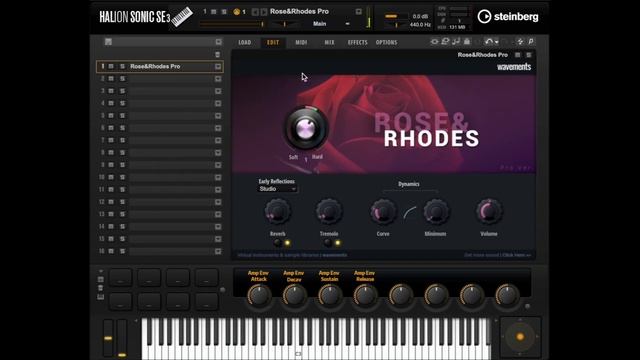Solo slot 1 Rose&Rhodes Pro
This screenshot has height=360, width=640.
(122, 67)
